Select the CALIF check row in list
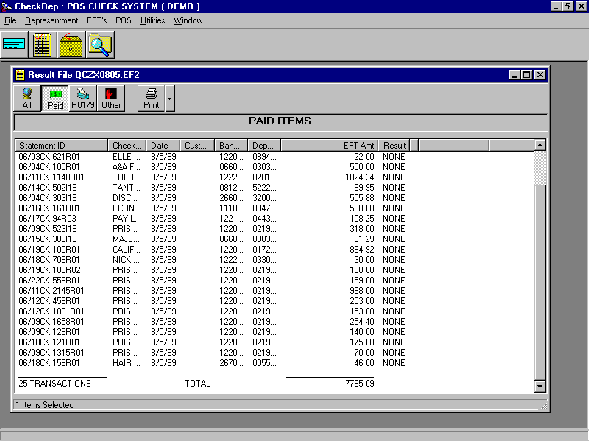Image resolution: width=589 pixels, height=442 pixels. click(x=212, y=250)
